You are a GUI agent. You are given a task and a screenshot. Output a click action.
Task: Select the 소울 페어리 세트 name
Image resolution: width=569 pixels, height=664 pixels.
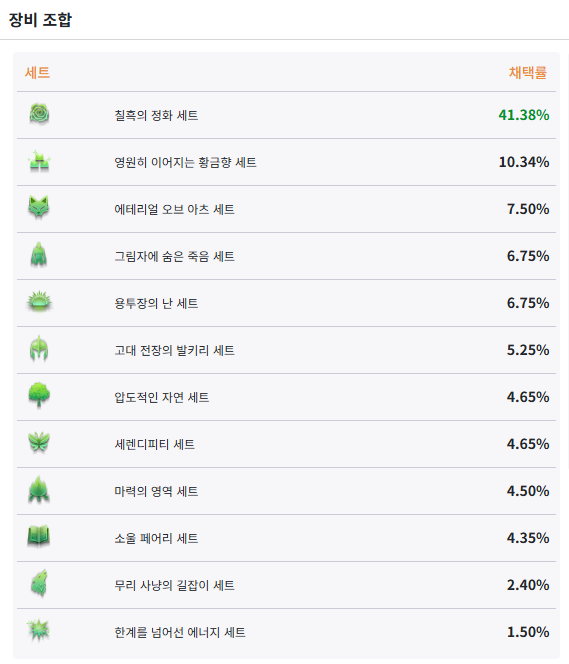click(156, 538)
